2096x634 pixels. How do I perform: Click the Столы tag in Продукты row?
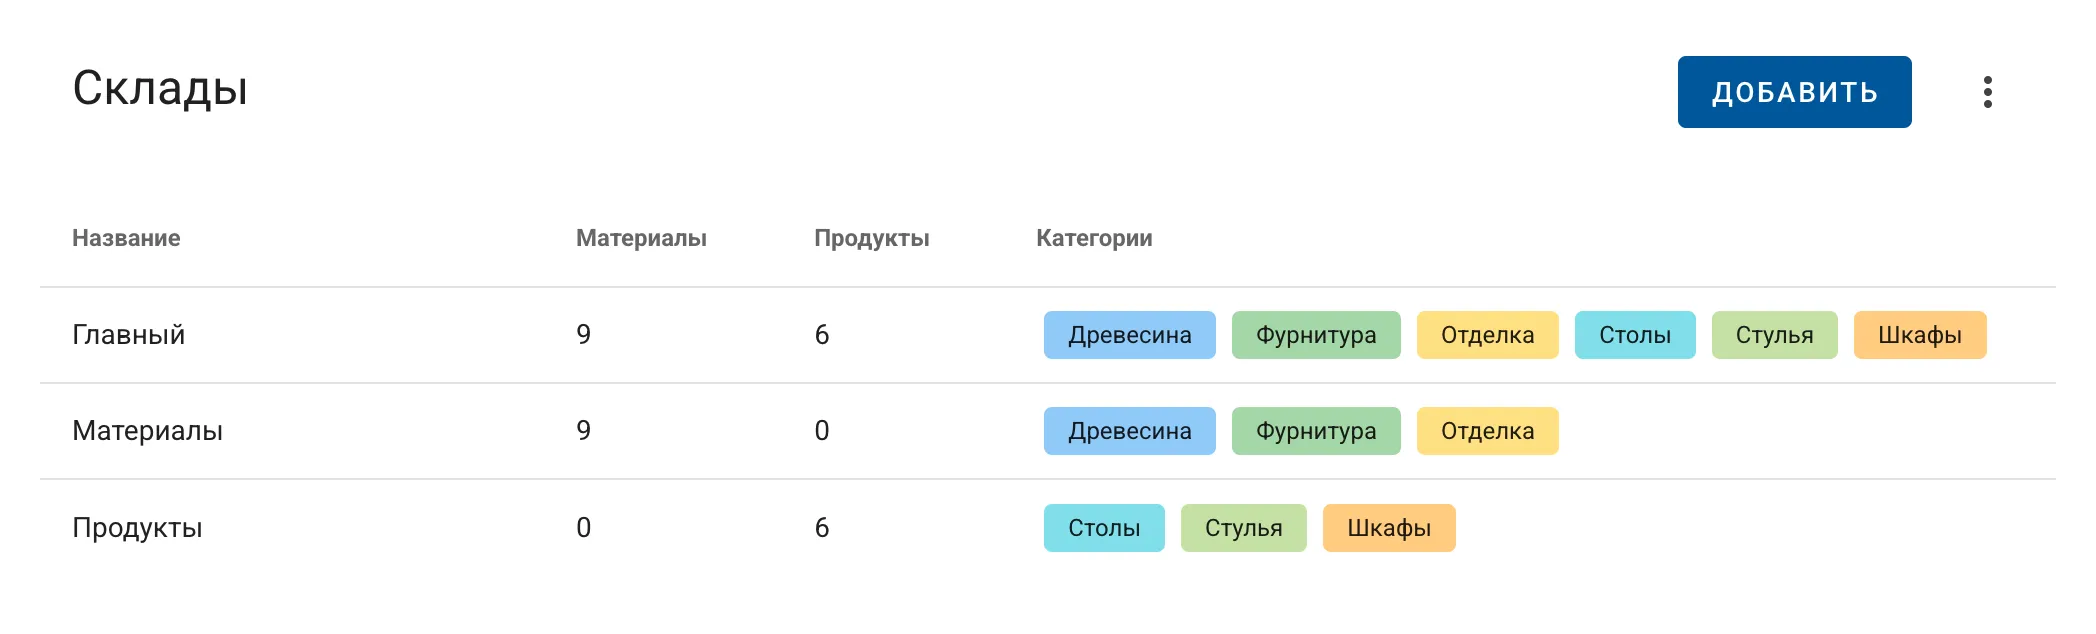(x=1104, y=527)
